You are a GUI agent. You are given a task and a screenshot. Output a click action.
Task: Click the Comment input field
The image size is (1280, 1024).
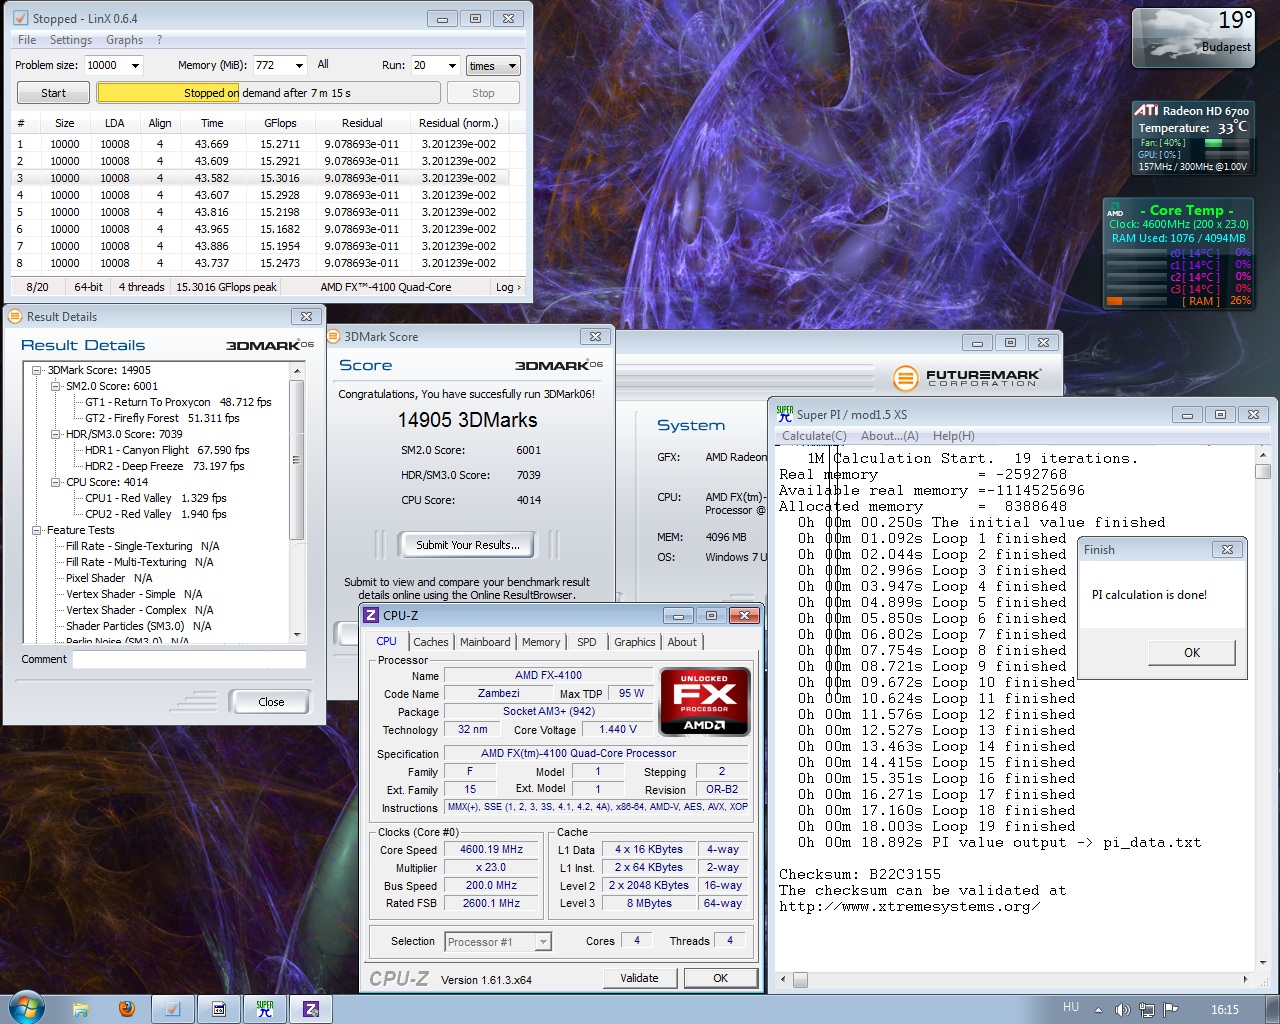[x=189, y=659]
